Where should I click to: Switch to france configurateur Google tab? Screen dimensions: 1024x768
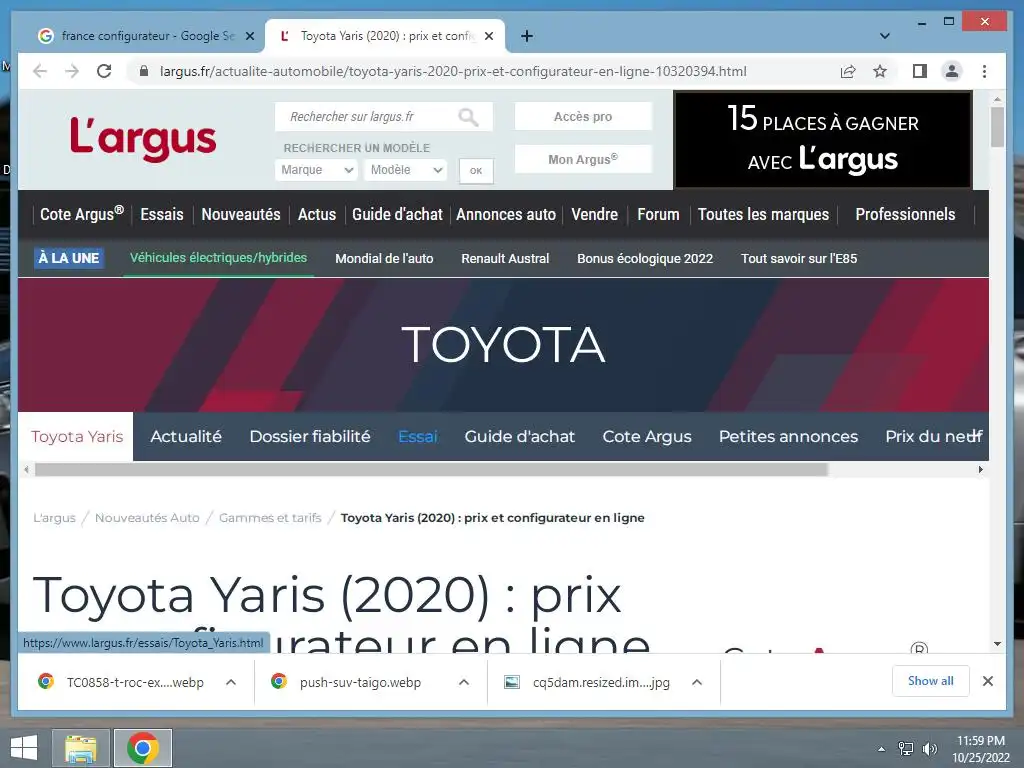pyautogui.click(x=145, y=36)
